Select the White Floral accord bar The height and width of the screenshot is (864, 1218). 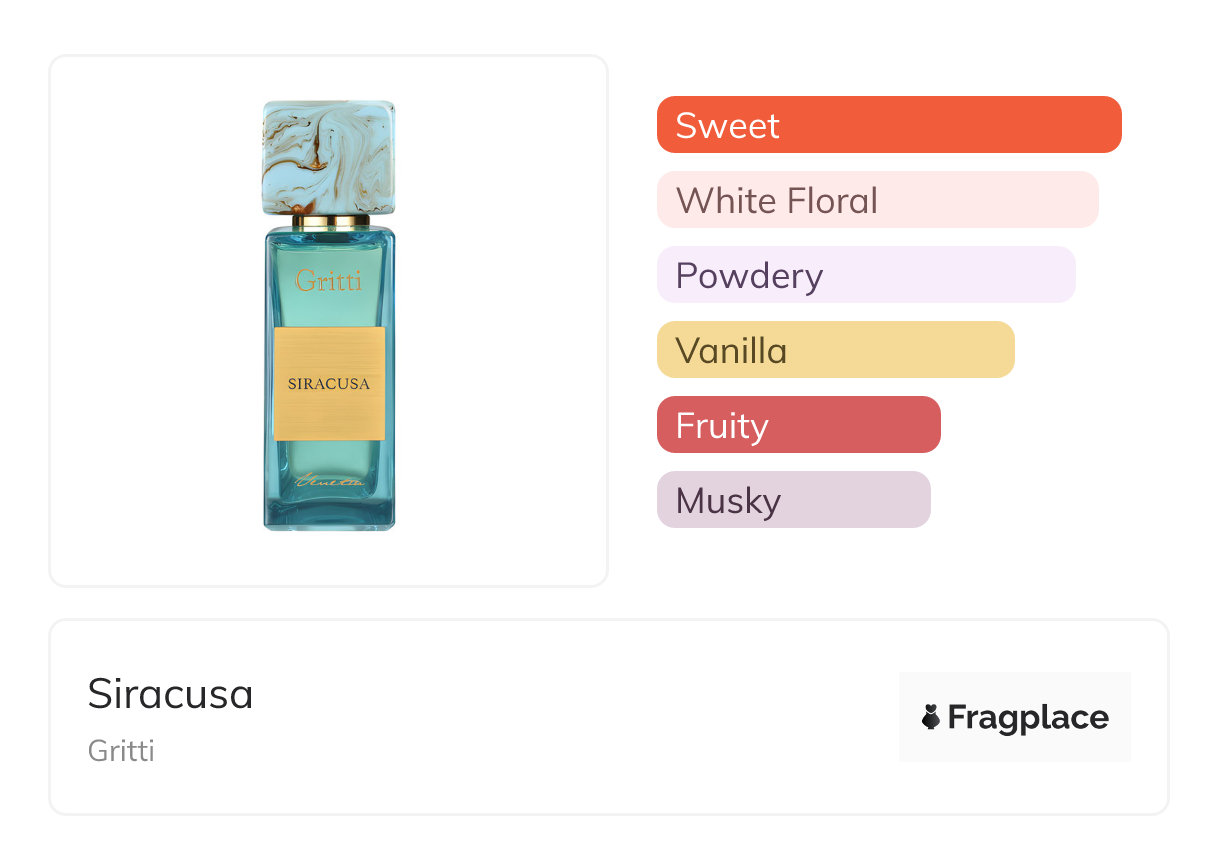(877, 200)
